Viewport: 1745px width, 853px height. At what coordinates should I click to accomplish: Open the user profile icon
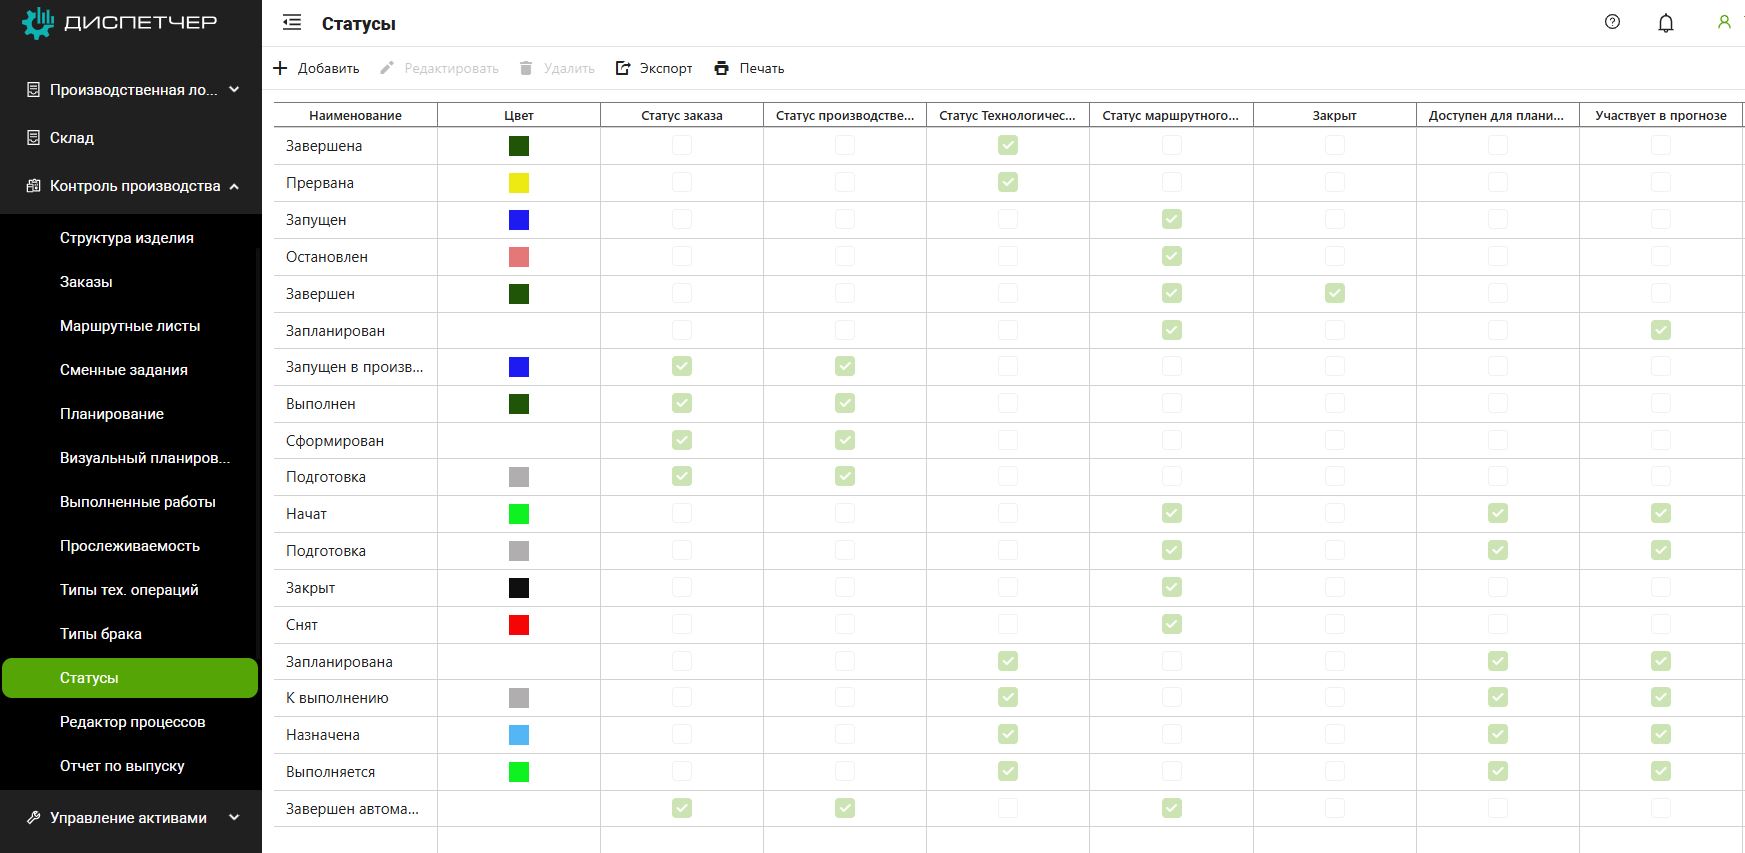pos(1724,22)
